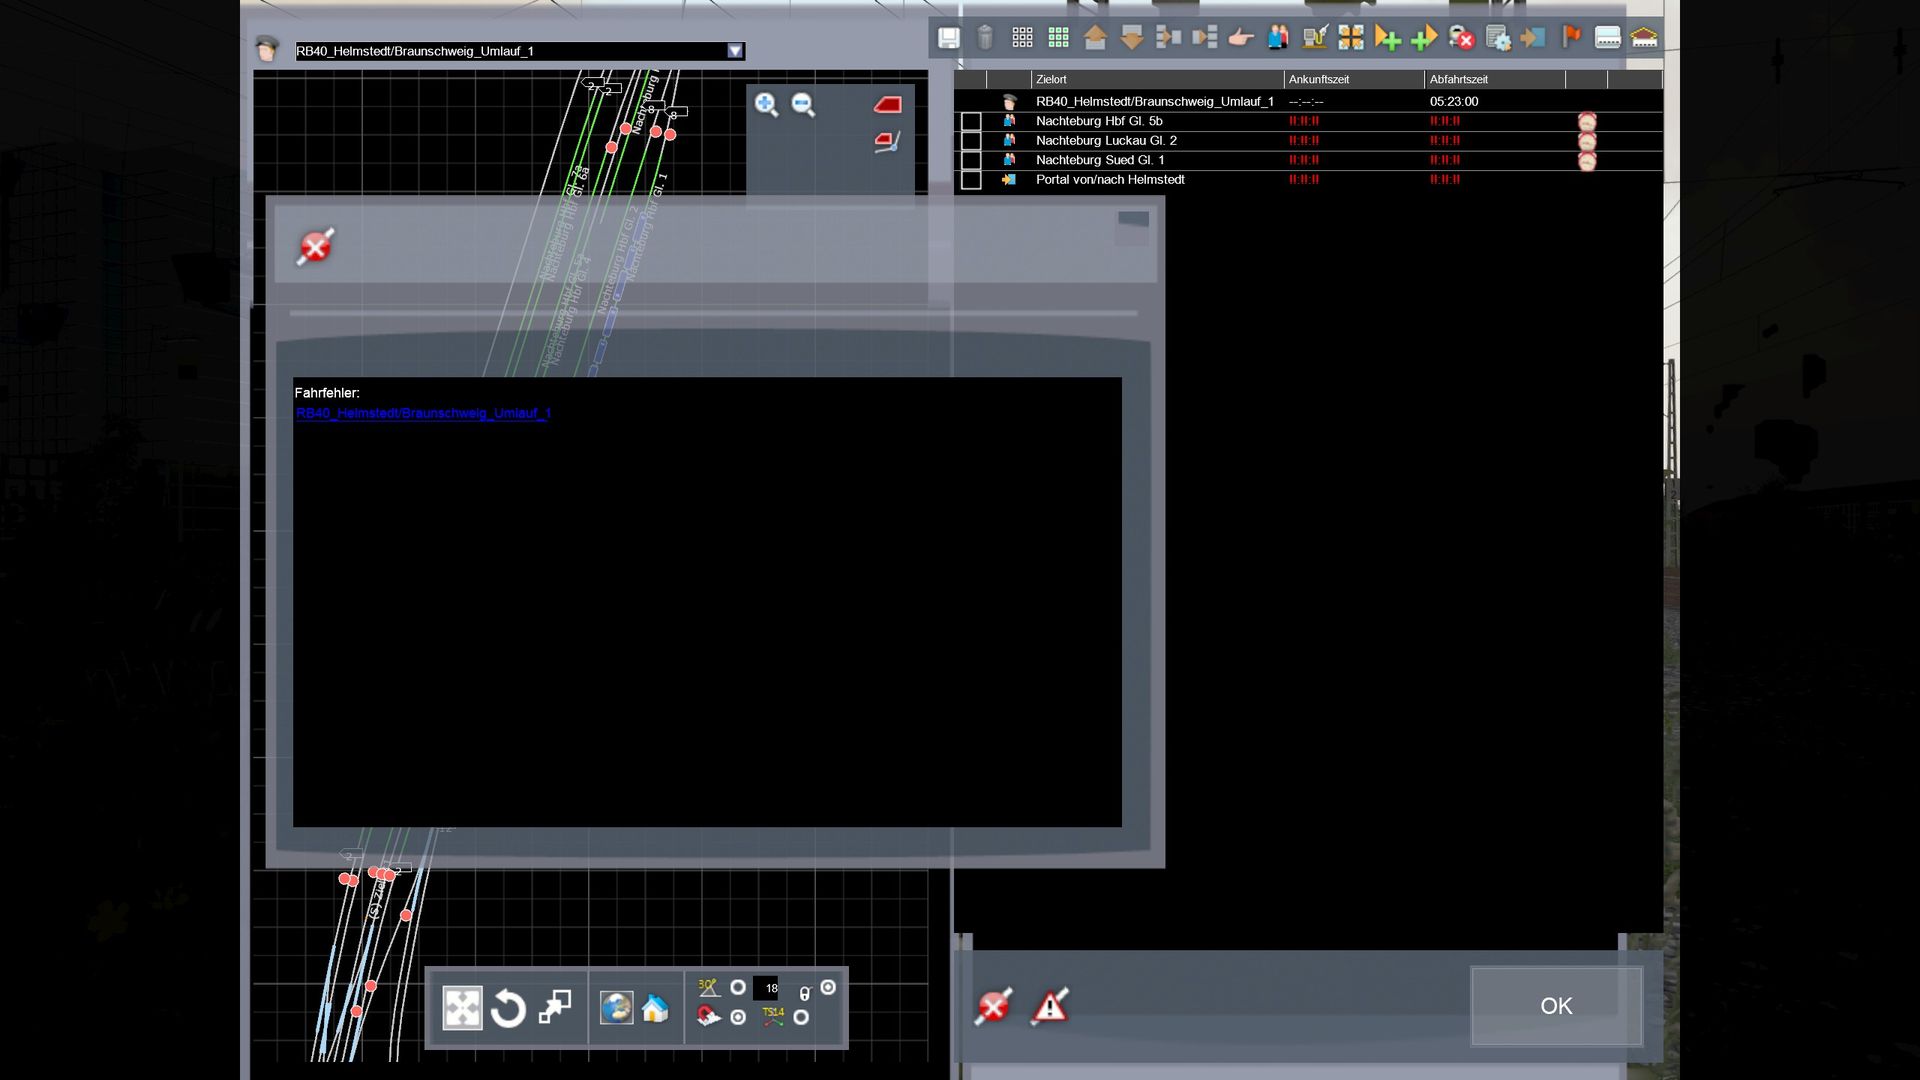The image size is (1920, 1080).
Task: Click the fuel pump refuel icon
Action: pyautogui.click(x=1315, y=38)
